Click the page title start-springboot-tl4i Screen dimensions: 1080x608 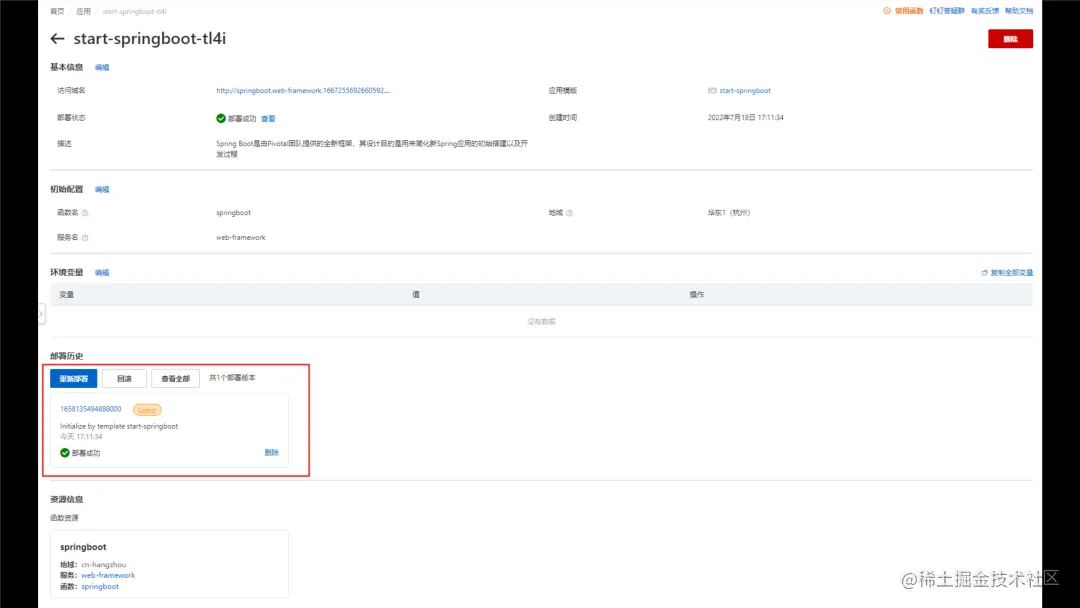(x=149, y=39)
